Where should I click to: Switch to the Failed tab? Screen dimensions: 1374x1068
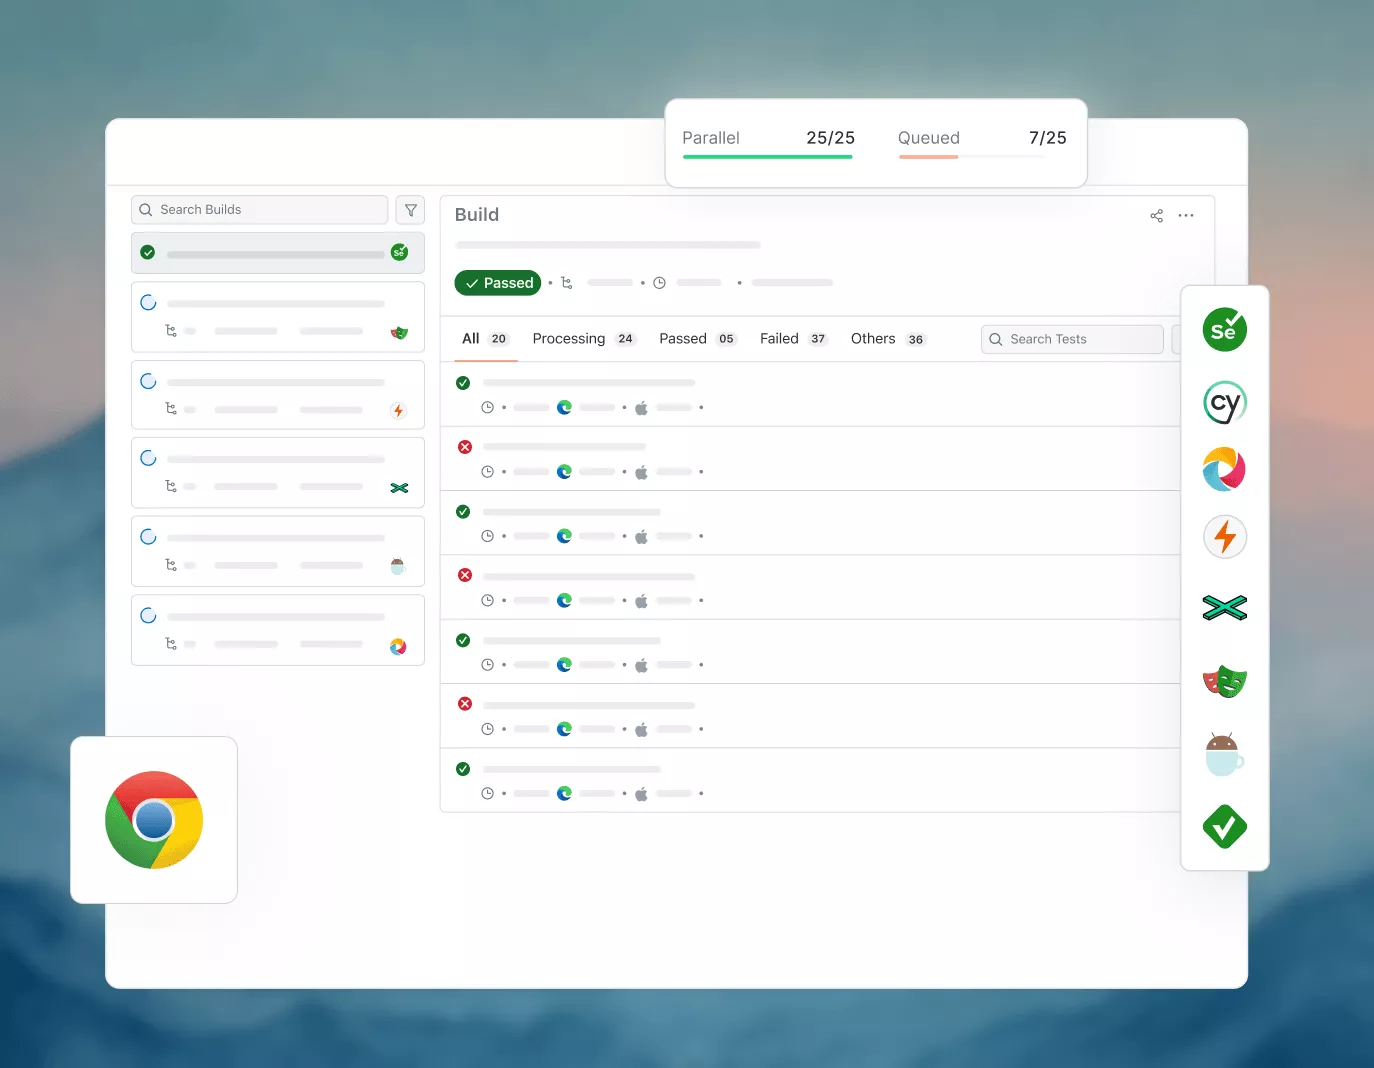[794, 339]
